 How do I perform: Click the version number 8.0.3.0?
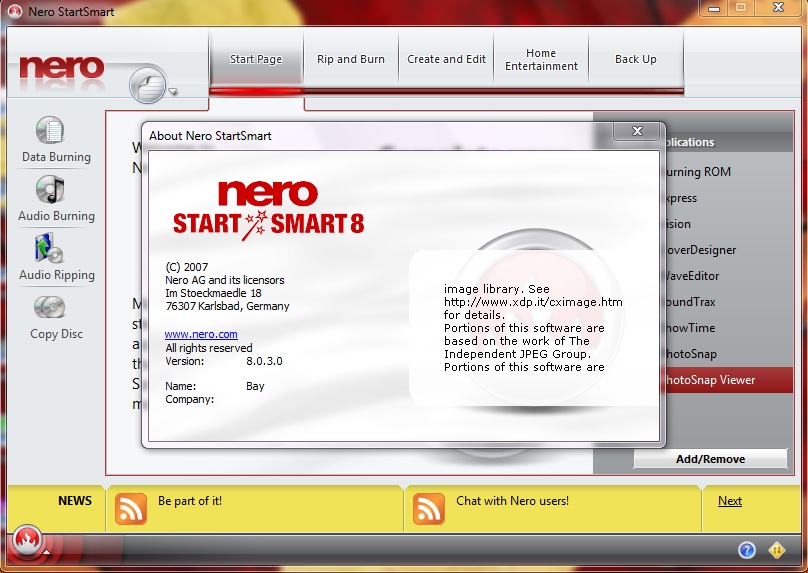coord(264,361)
